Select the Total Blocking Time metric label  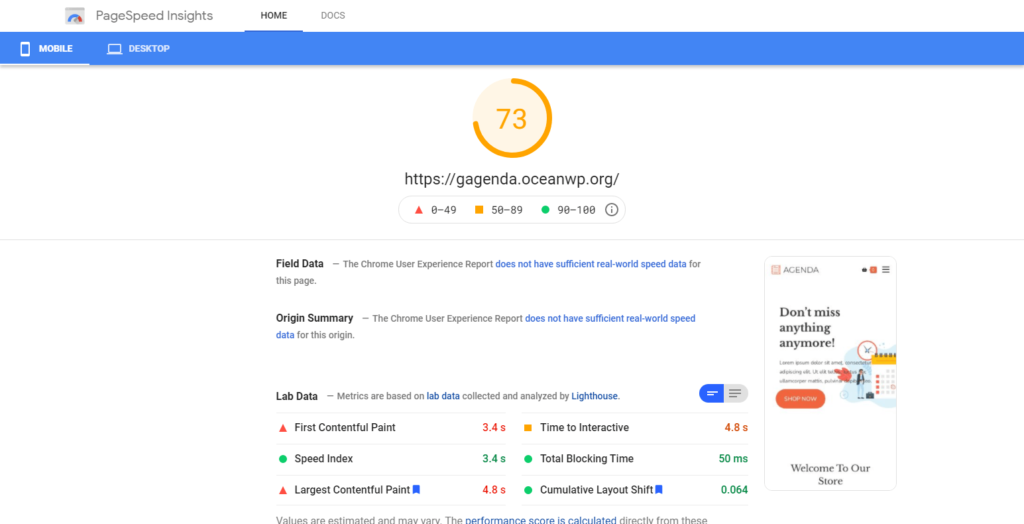pyautogui.click(x=586, y=459)
